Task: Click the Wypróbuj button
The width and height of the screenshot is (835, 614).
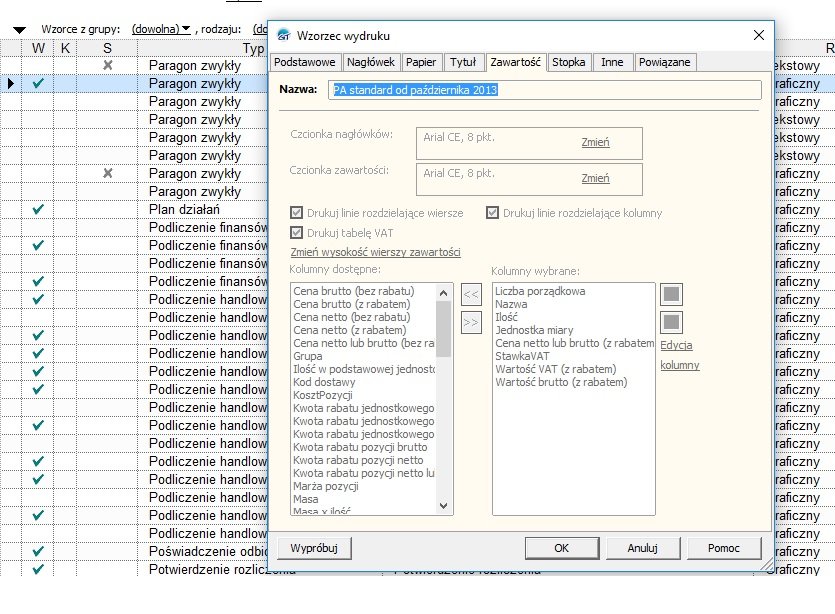Action: (314, 548)
